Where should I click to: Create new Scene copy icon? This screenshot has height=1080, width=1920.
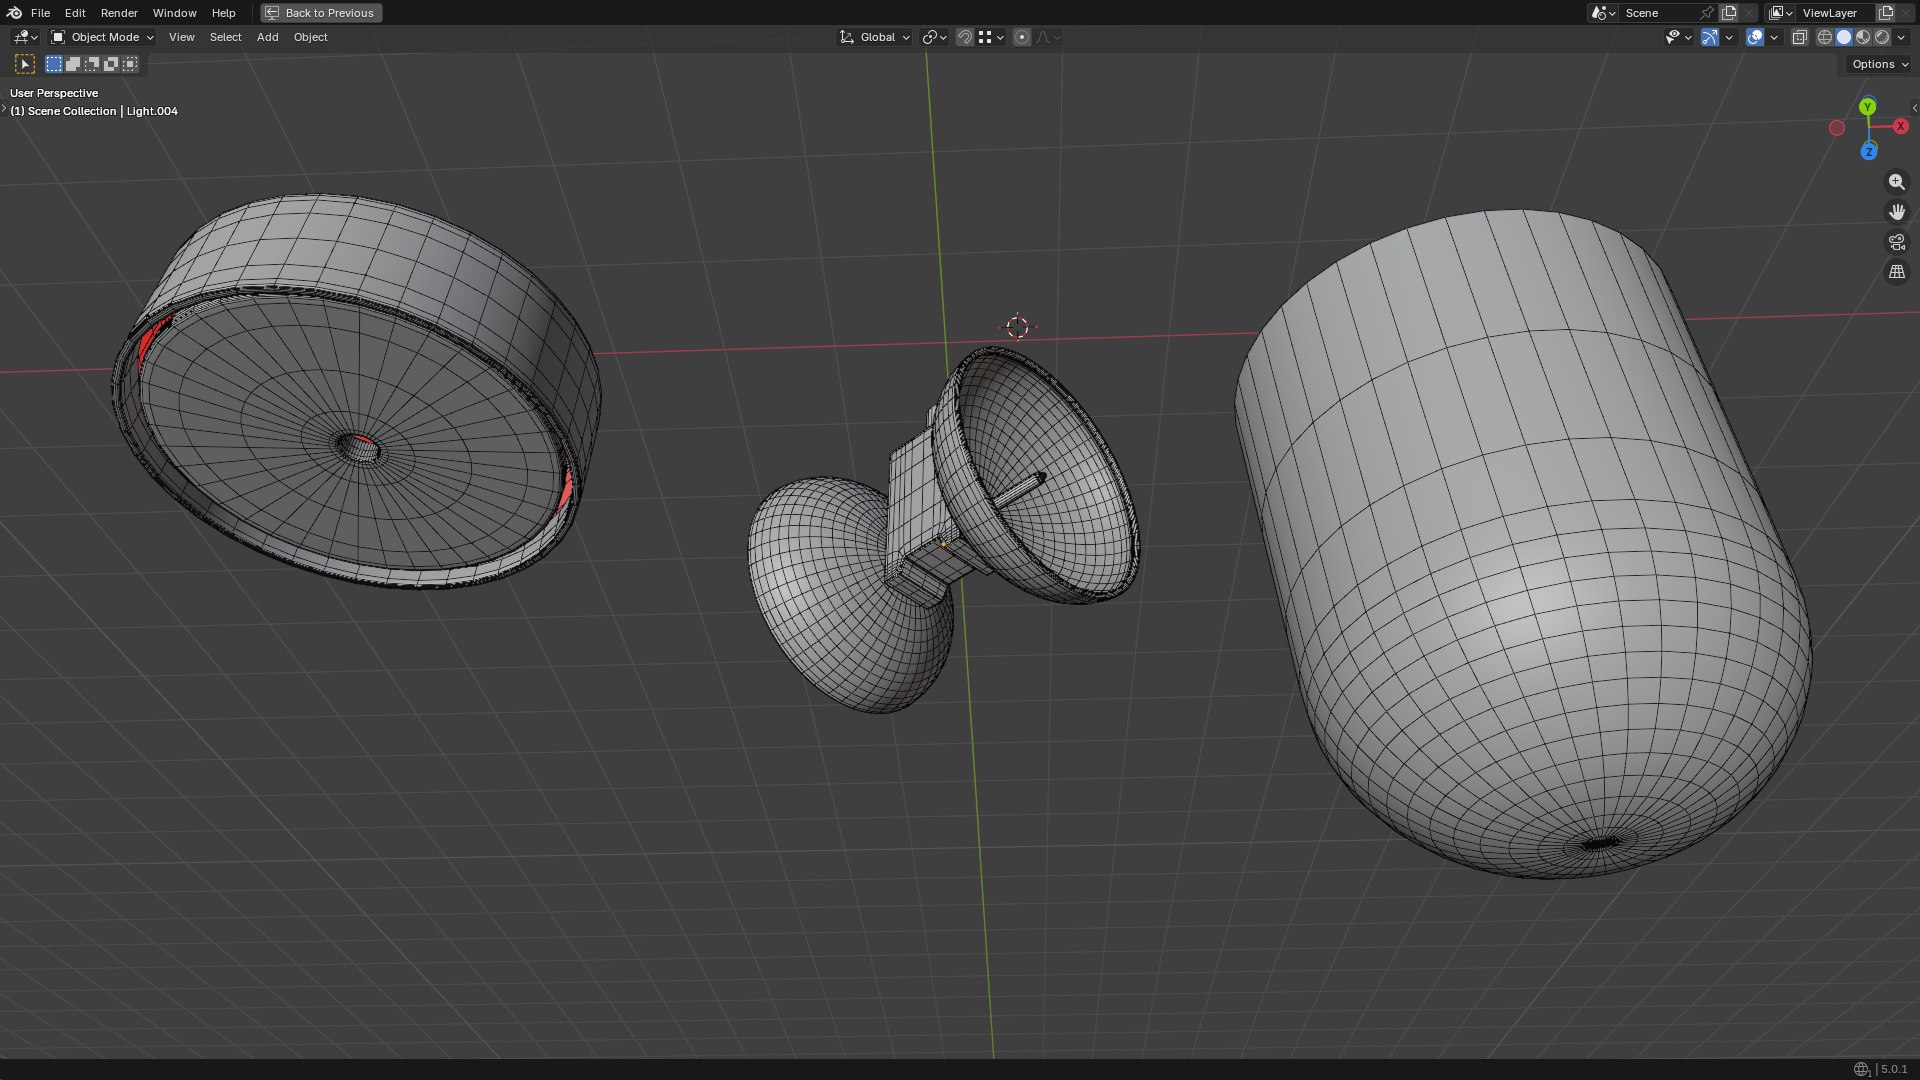pyautogui.click(x=1729, y=13)
